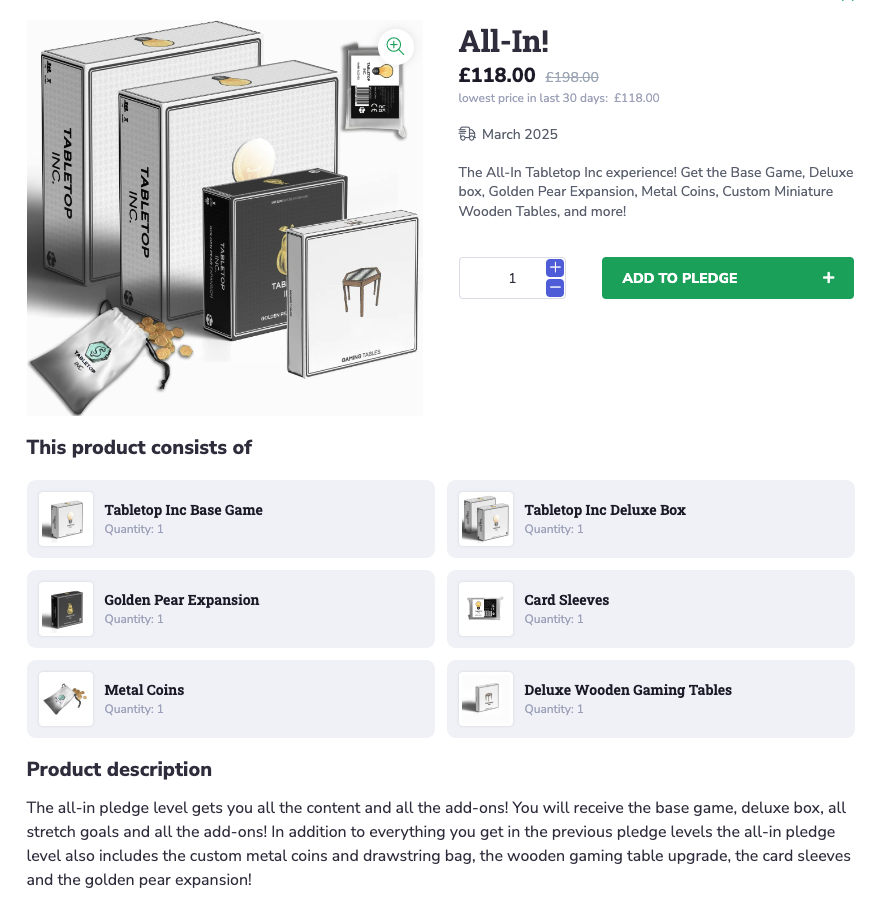This screenshot has height=902, width=881.
Task: Increase quantity with the plus stepper
Action: [555, 267]
